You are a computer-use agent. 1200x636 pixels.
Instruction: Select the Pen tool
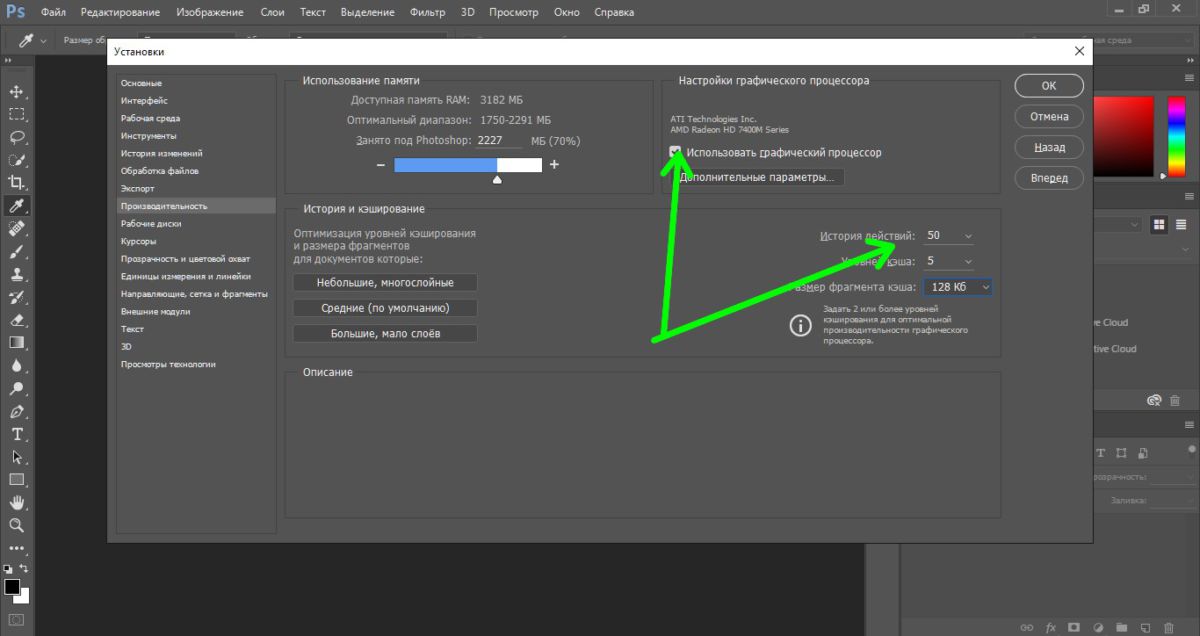[17, 411]
